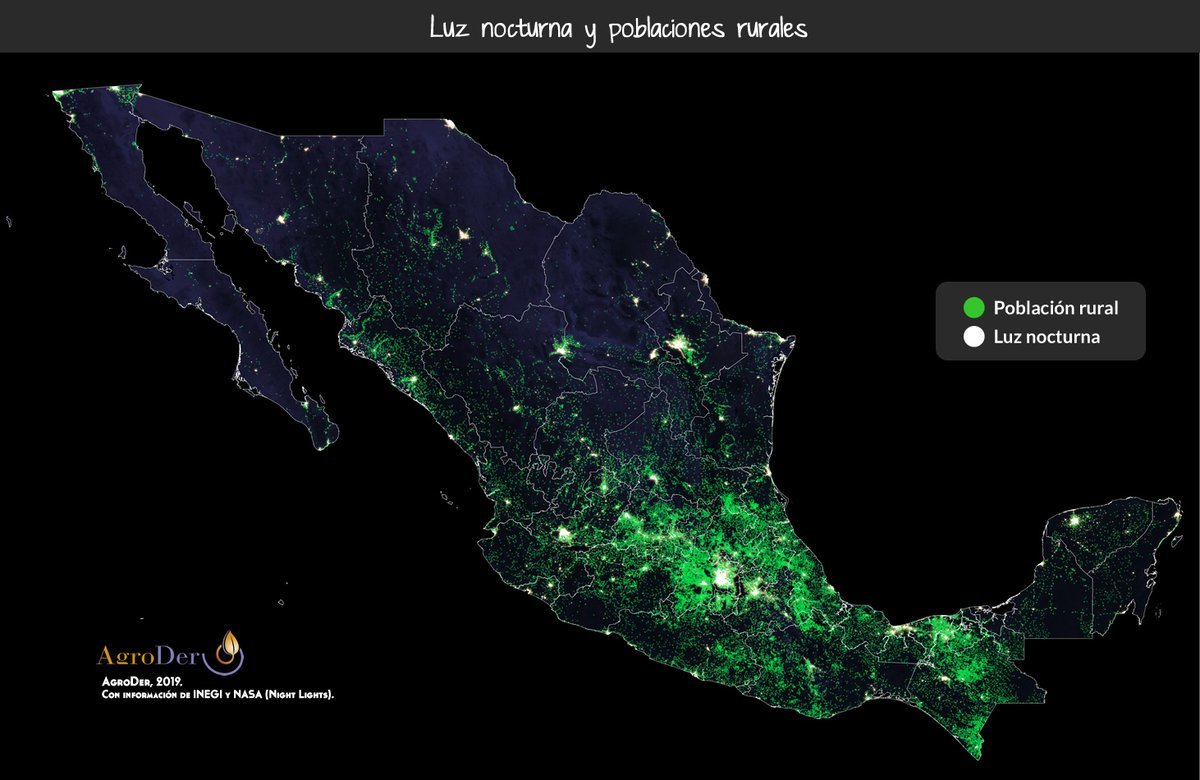
Task: Click the Guadalajara light spot in western Mexico
Action: coord(567,533)
